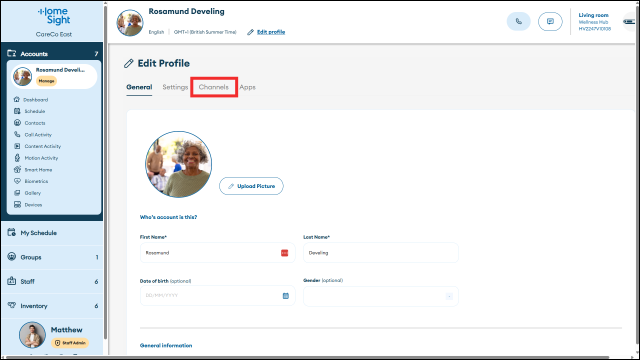Click the header avatar of Rosamund
This screenshot has height=360, width=640.
pyautogui.click(x=130, y=23)
